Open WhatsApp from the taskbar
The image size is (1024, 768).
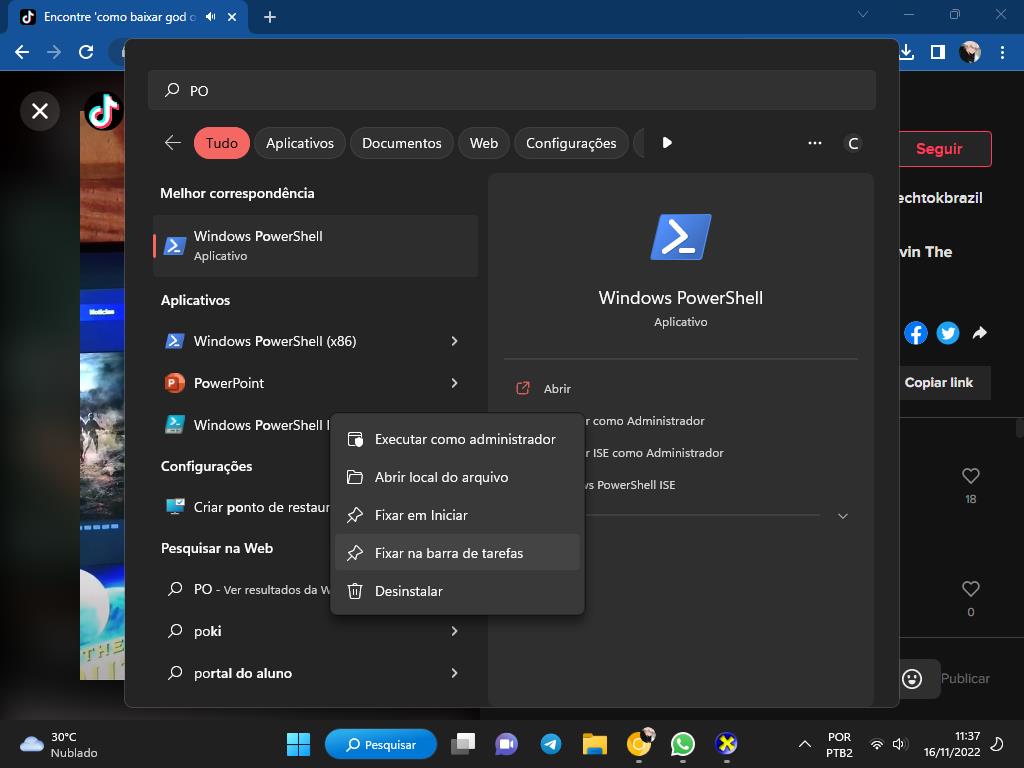click(x=683, y=744)
